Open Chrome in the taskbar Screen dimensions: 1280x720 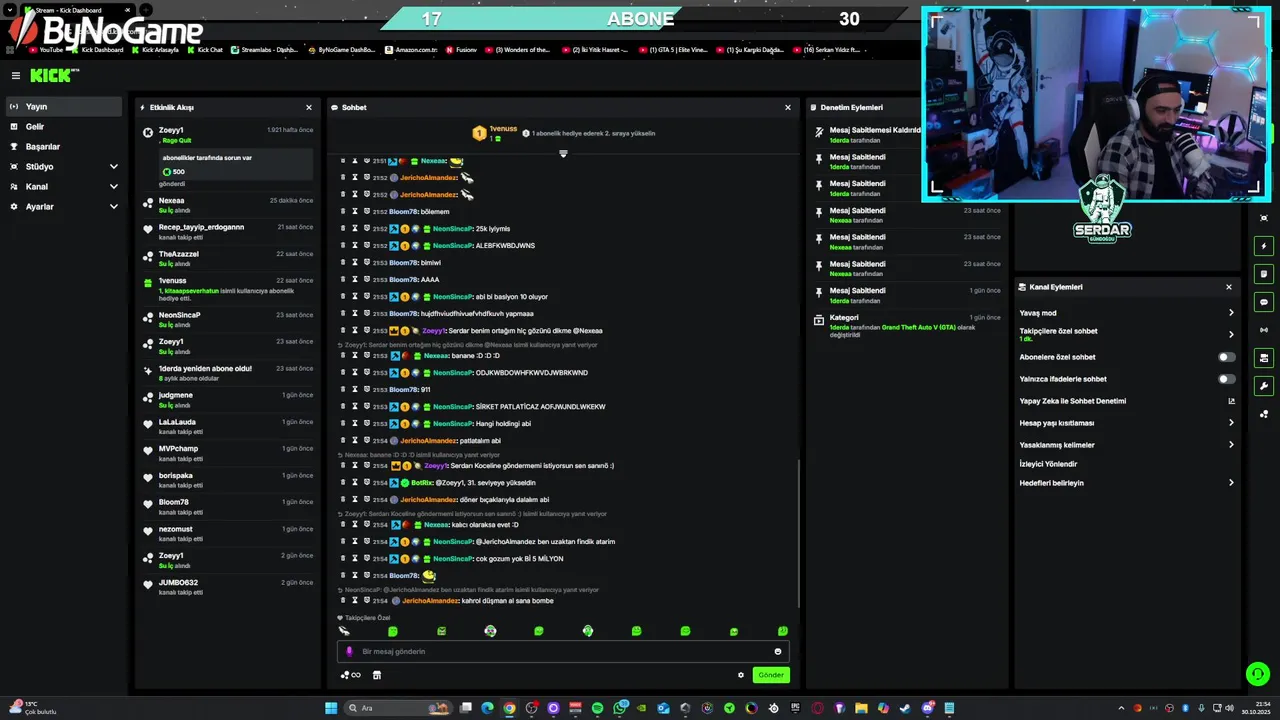coord(509,708)
